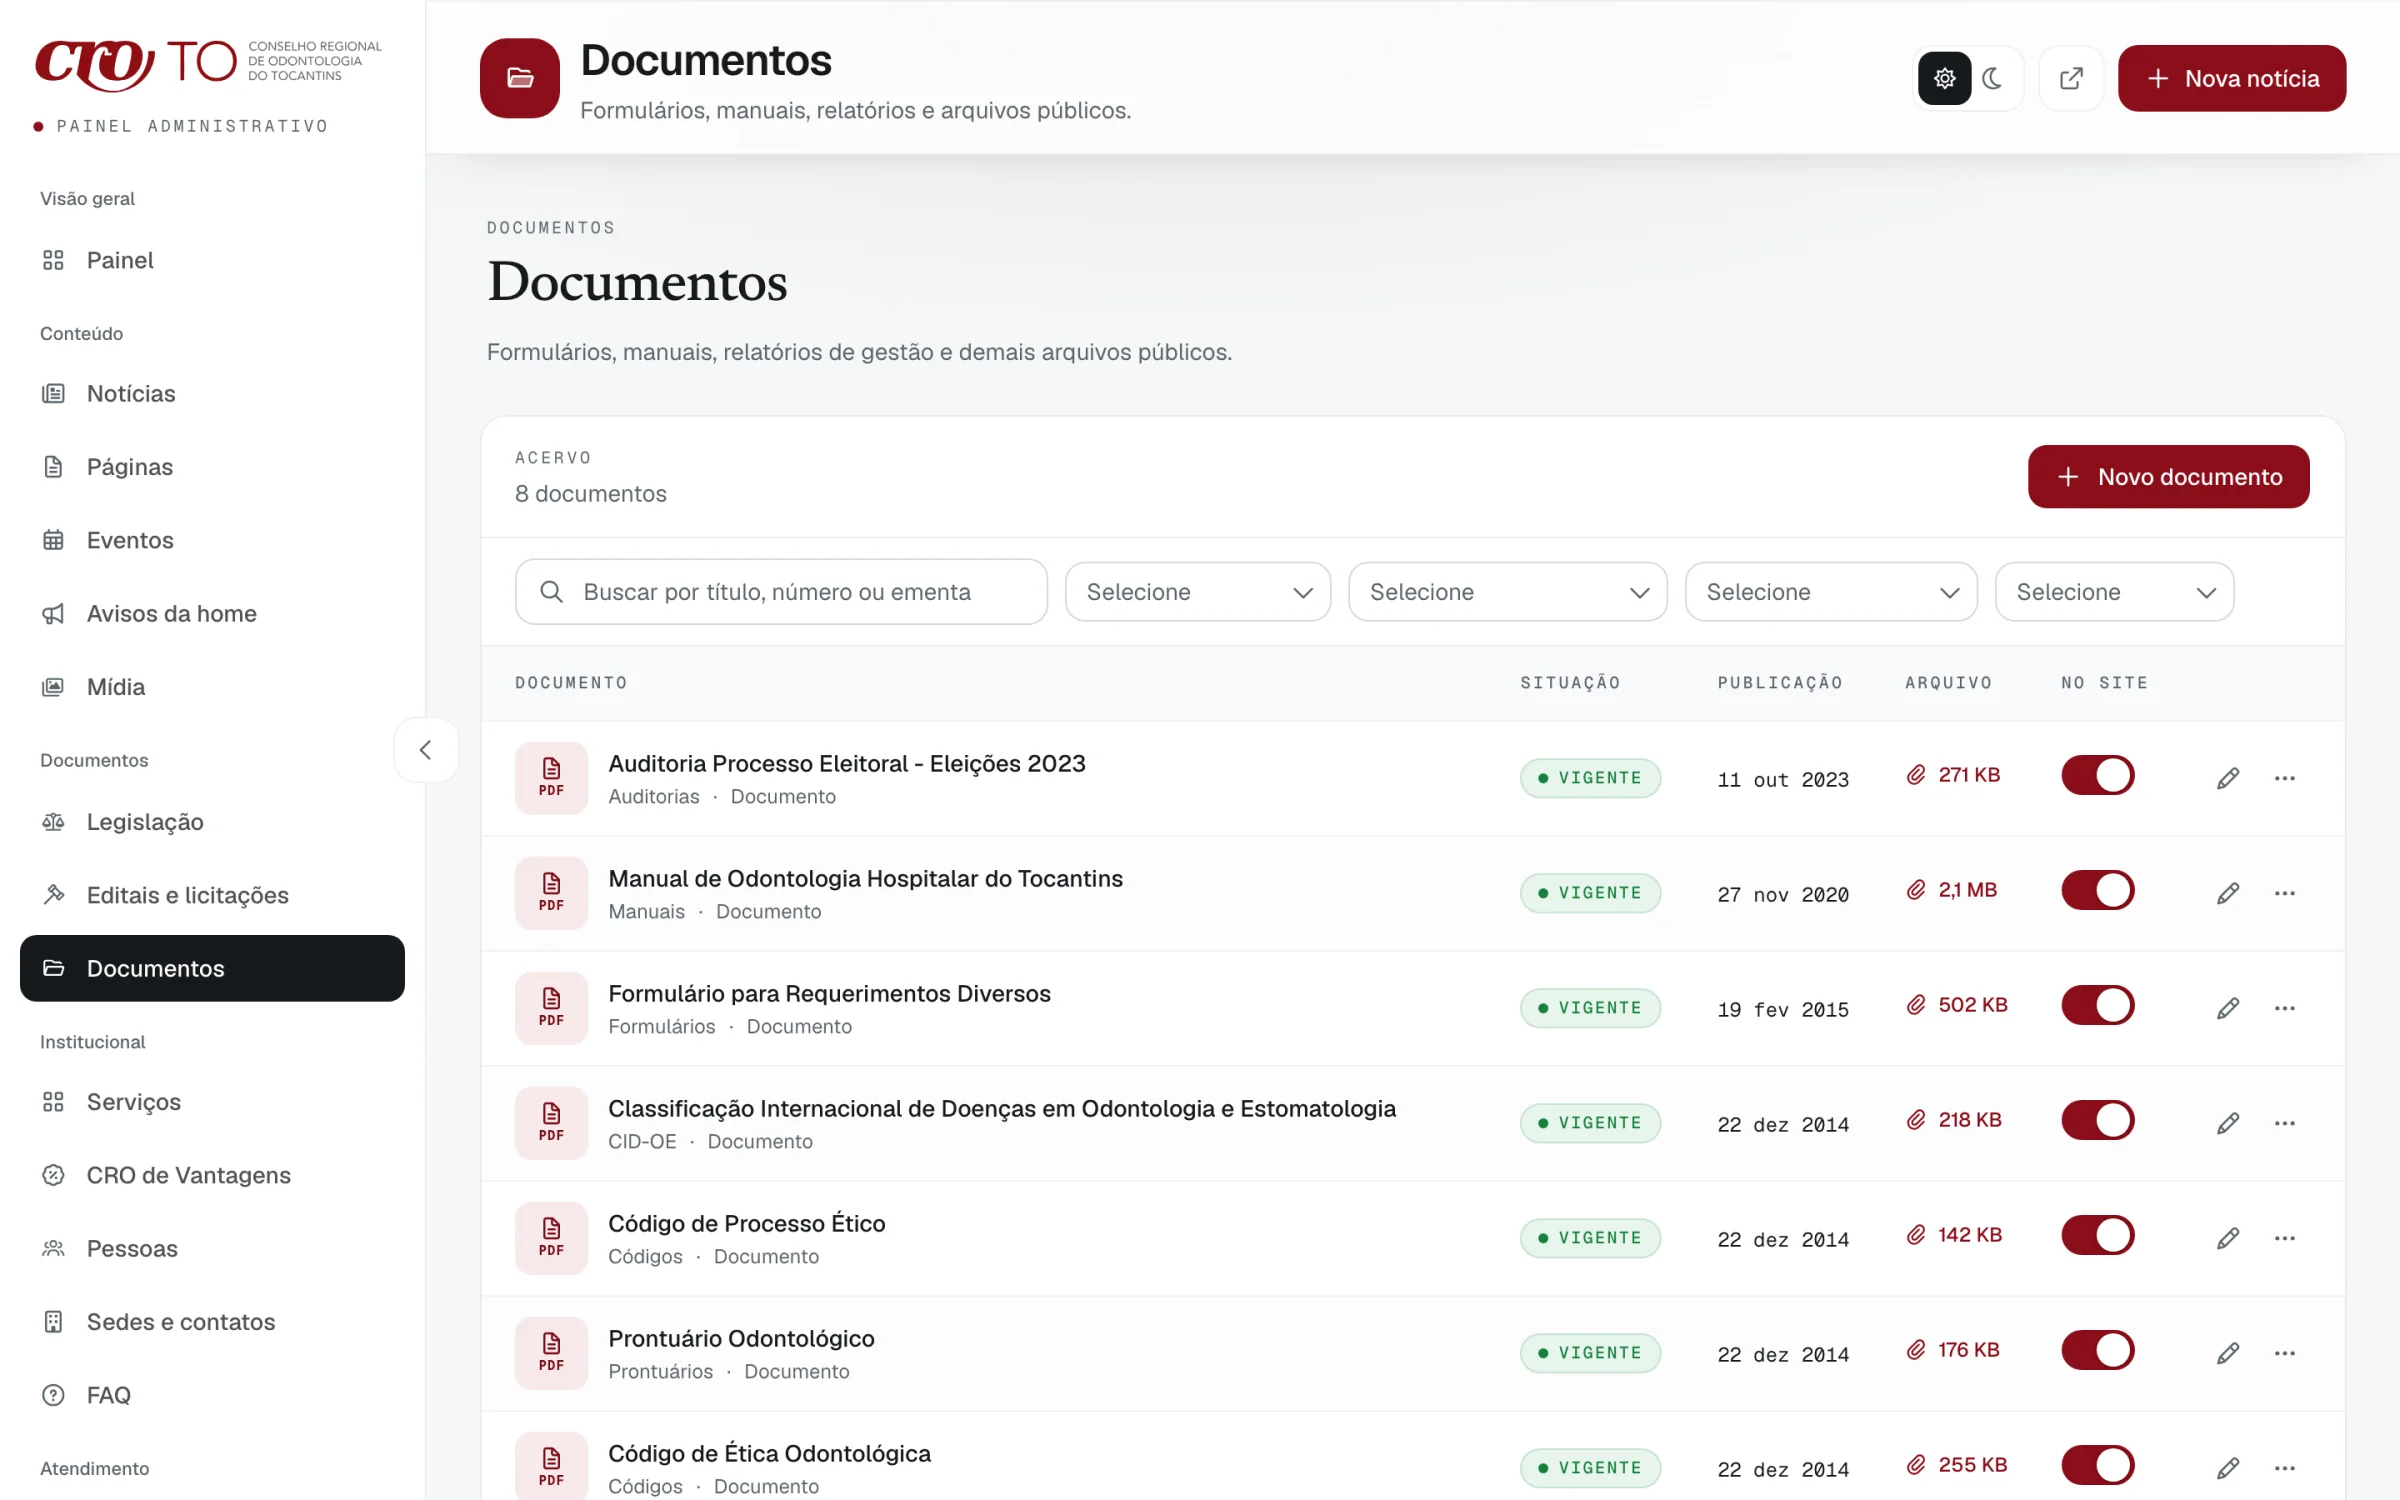The height and width of the screenshot is (1500, 2400).
Task: Open Legislação sidebar item
Action: [x=212, y=822]
